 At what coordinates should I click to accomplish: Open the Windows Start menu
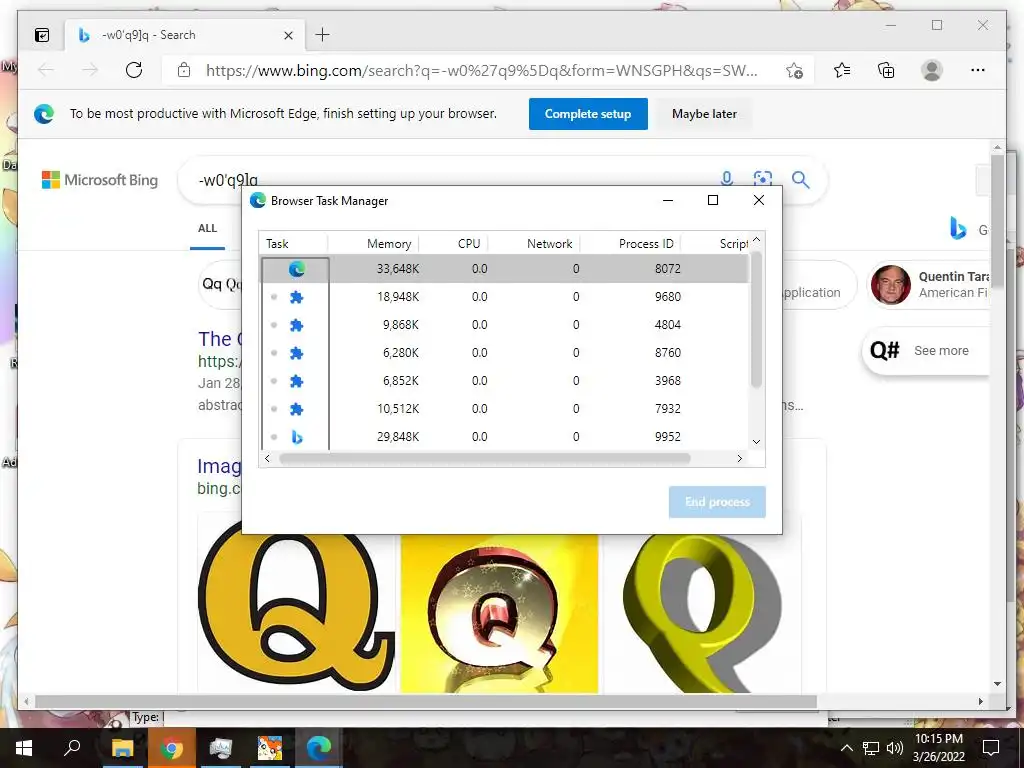(24, 748)
